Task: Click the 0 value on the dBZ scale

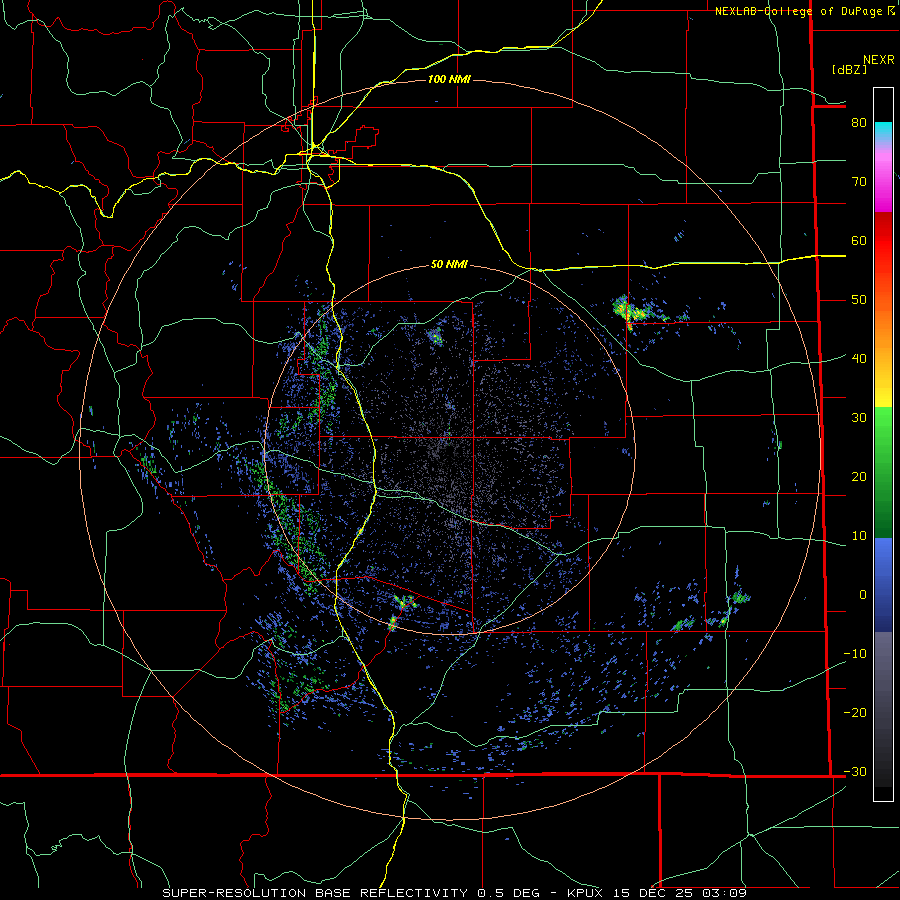Action: click(863, 595)
